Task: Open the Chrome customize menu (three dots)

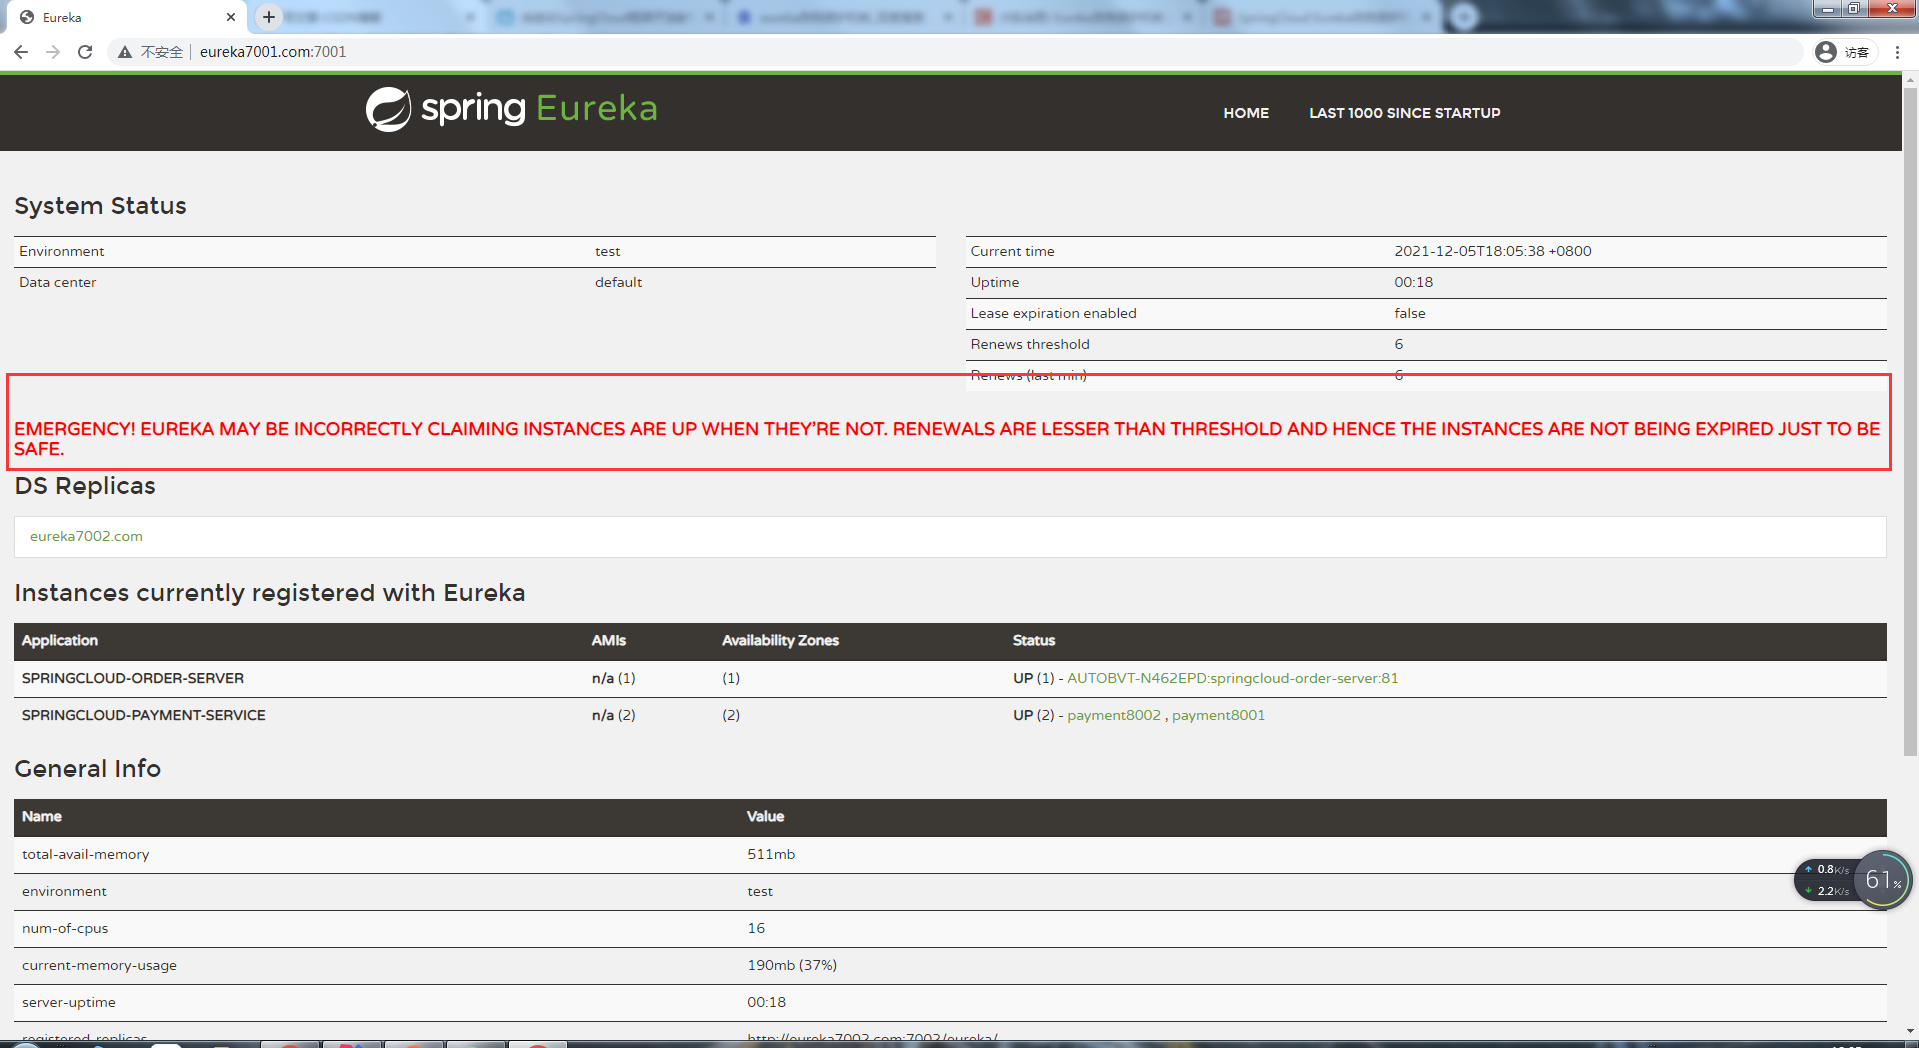Action: 1897,52
